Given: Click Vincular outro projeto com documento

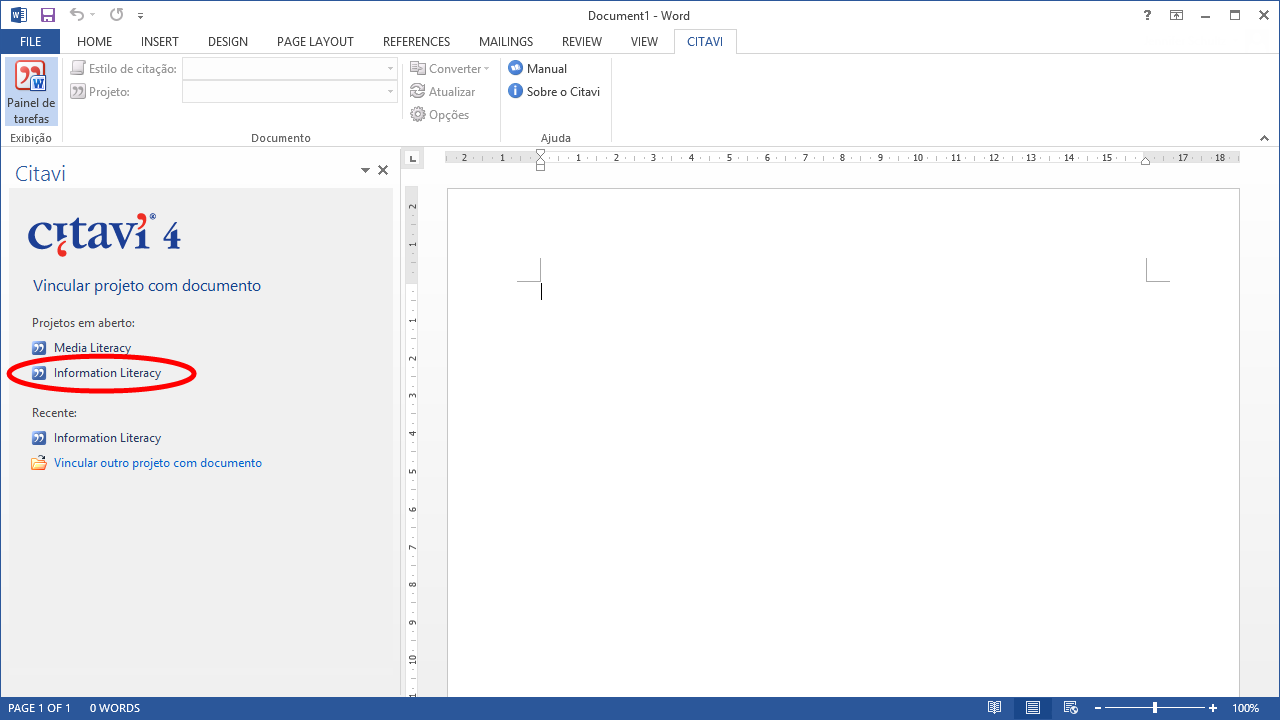Looking at the screenshot, I should tap(158, 463).
